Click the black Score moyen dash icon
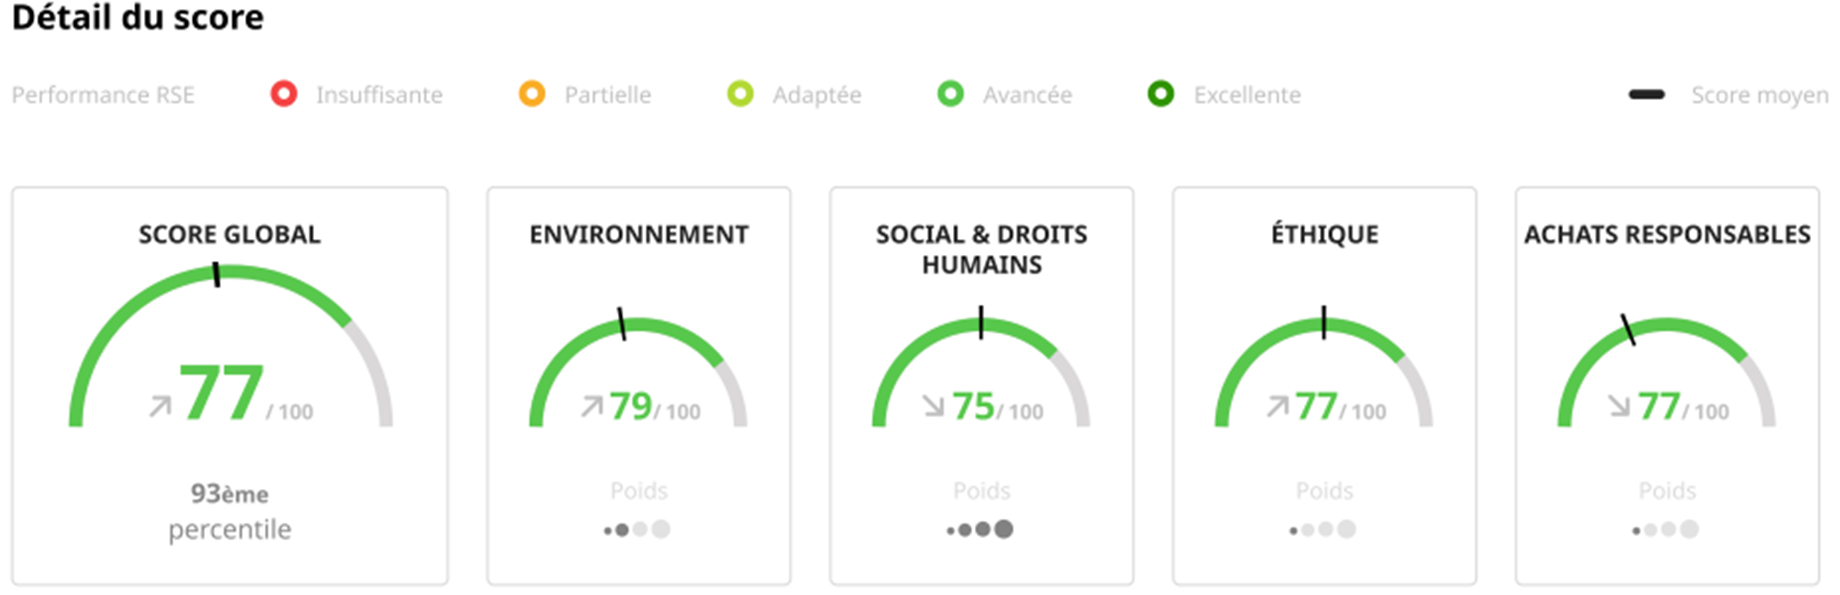 tap(1646, 95)
